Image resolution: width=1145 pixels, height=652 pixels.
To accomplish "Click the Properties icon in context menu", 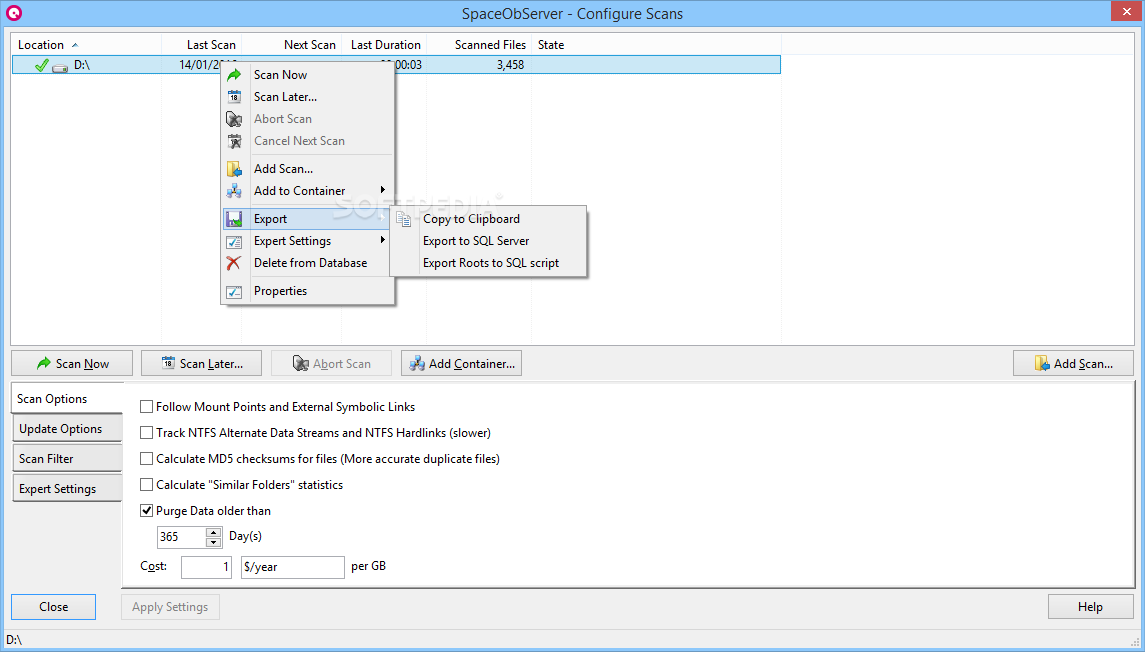I will tap(234, 291).
